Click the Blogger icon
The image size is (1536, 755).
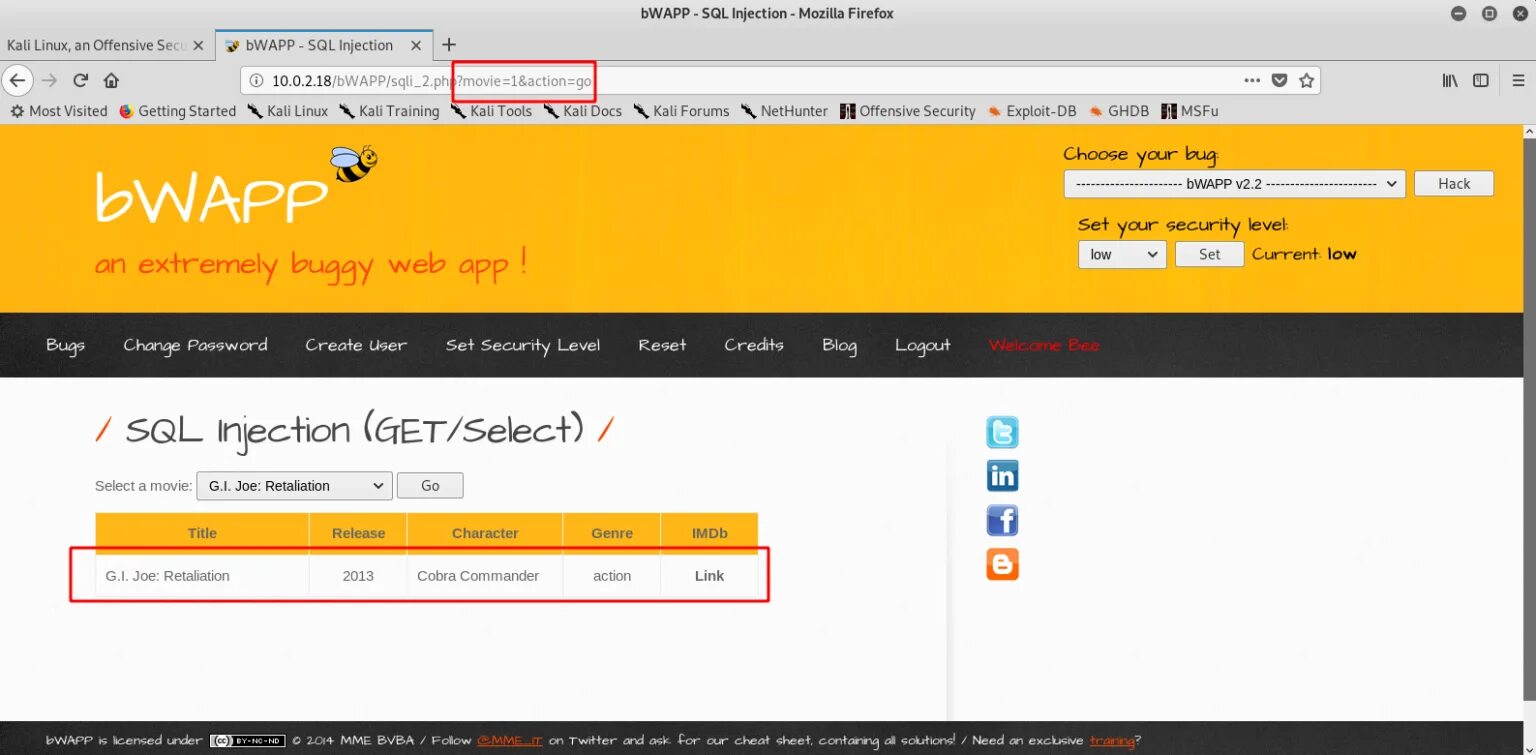(x=1002, y=565)
